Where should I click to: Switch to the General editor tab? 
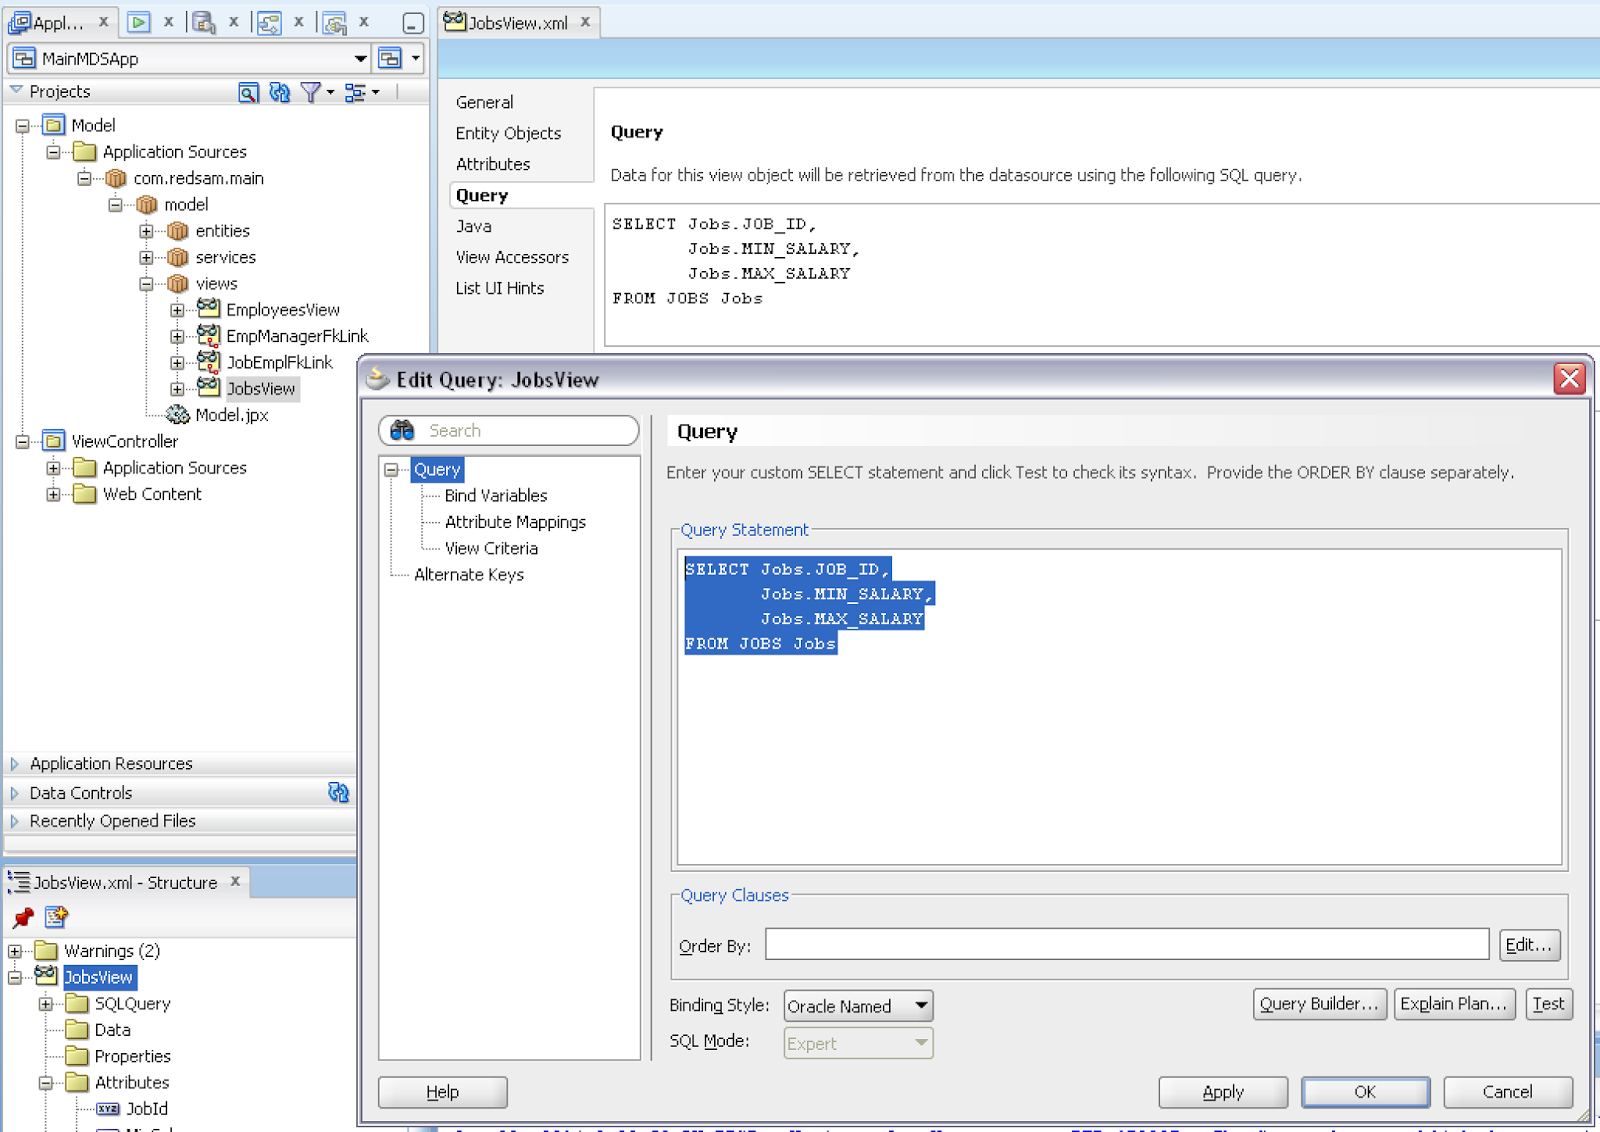(484, 102)
